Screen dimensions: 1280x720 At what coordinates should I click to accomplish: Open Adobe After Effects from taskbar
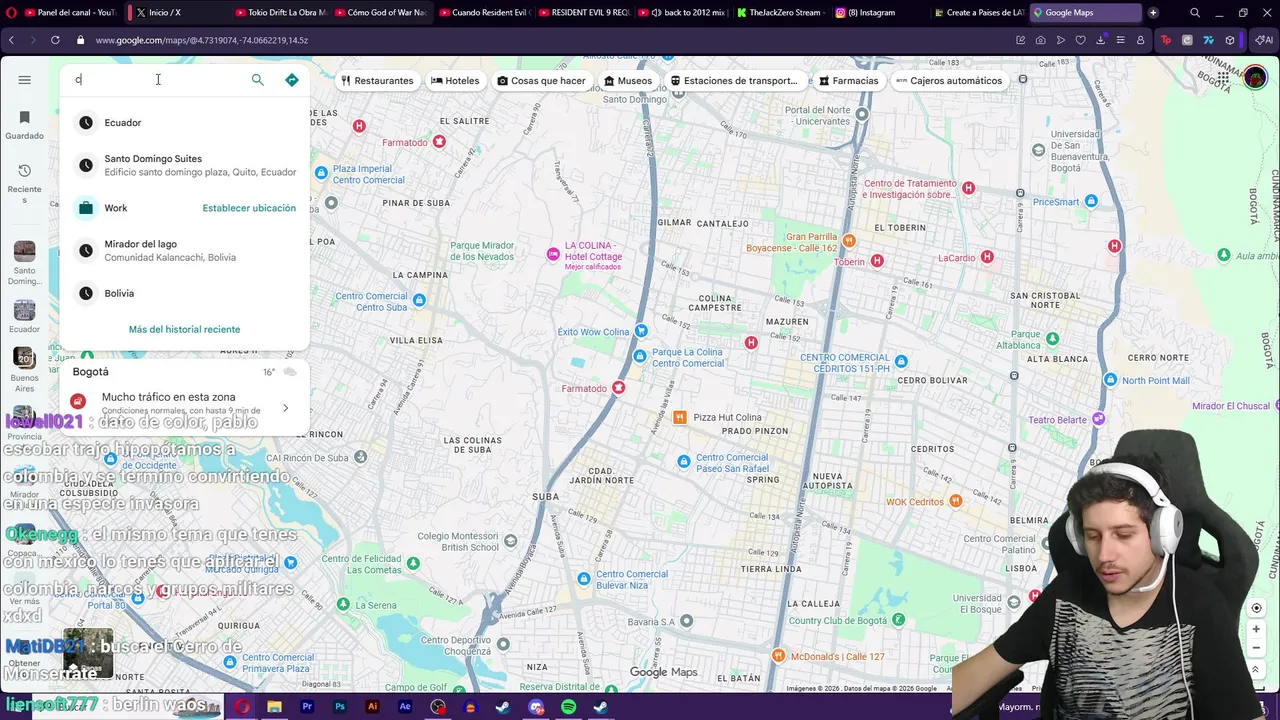(x=405, y=707)
